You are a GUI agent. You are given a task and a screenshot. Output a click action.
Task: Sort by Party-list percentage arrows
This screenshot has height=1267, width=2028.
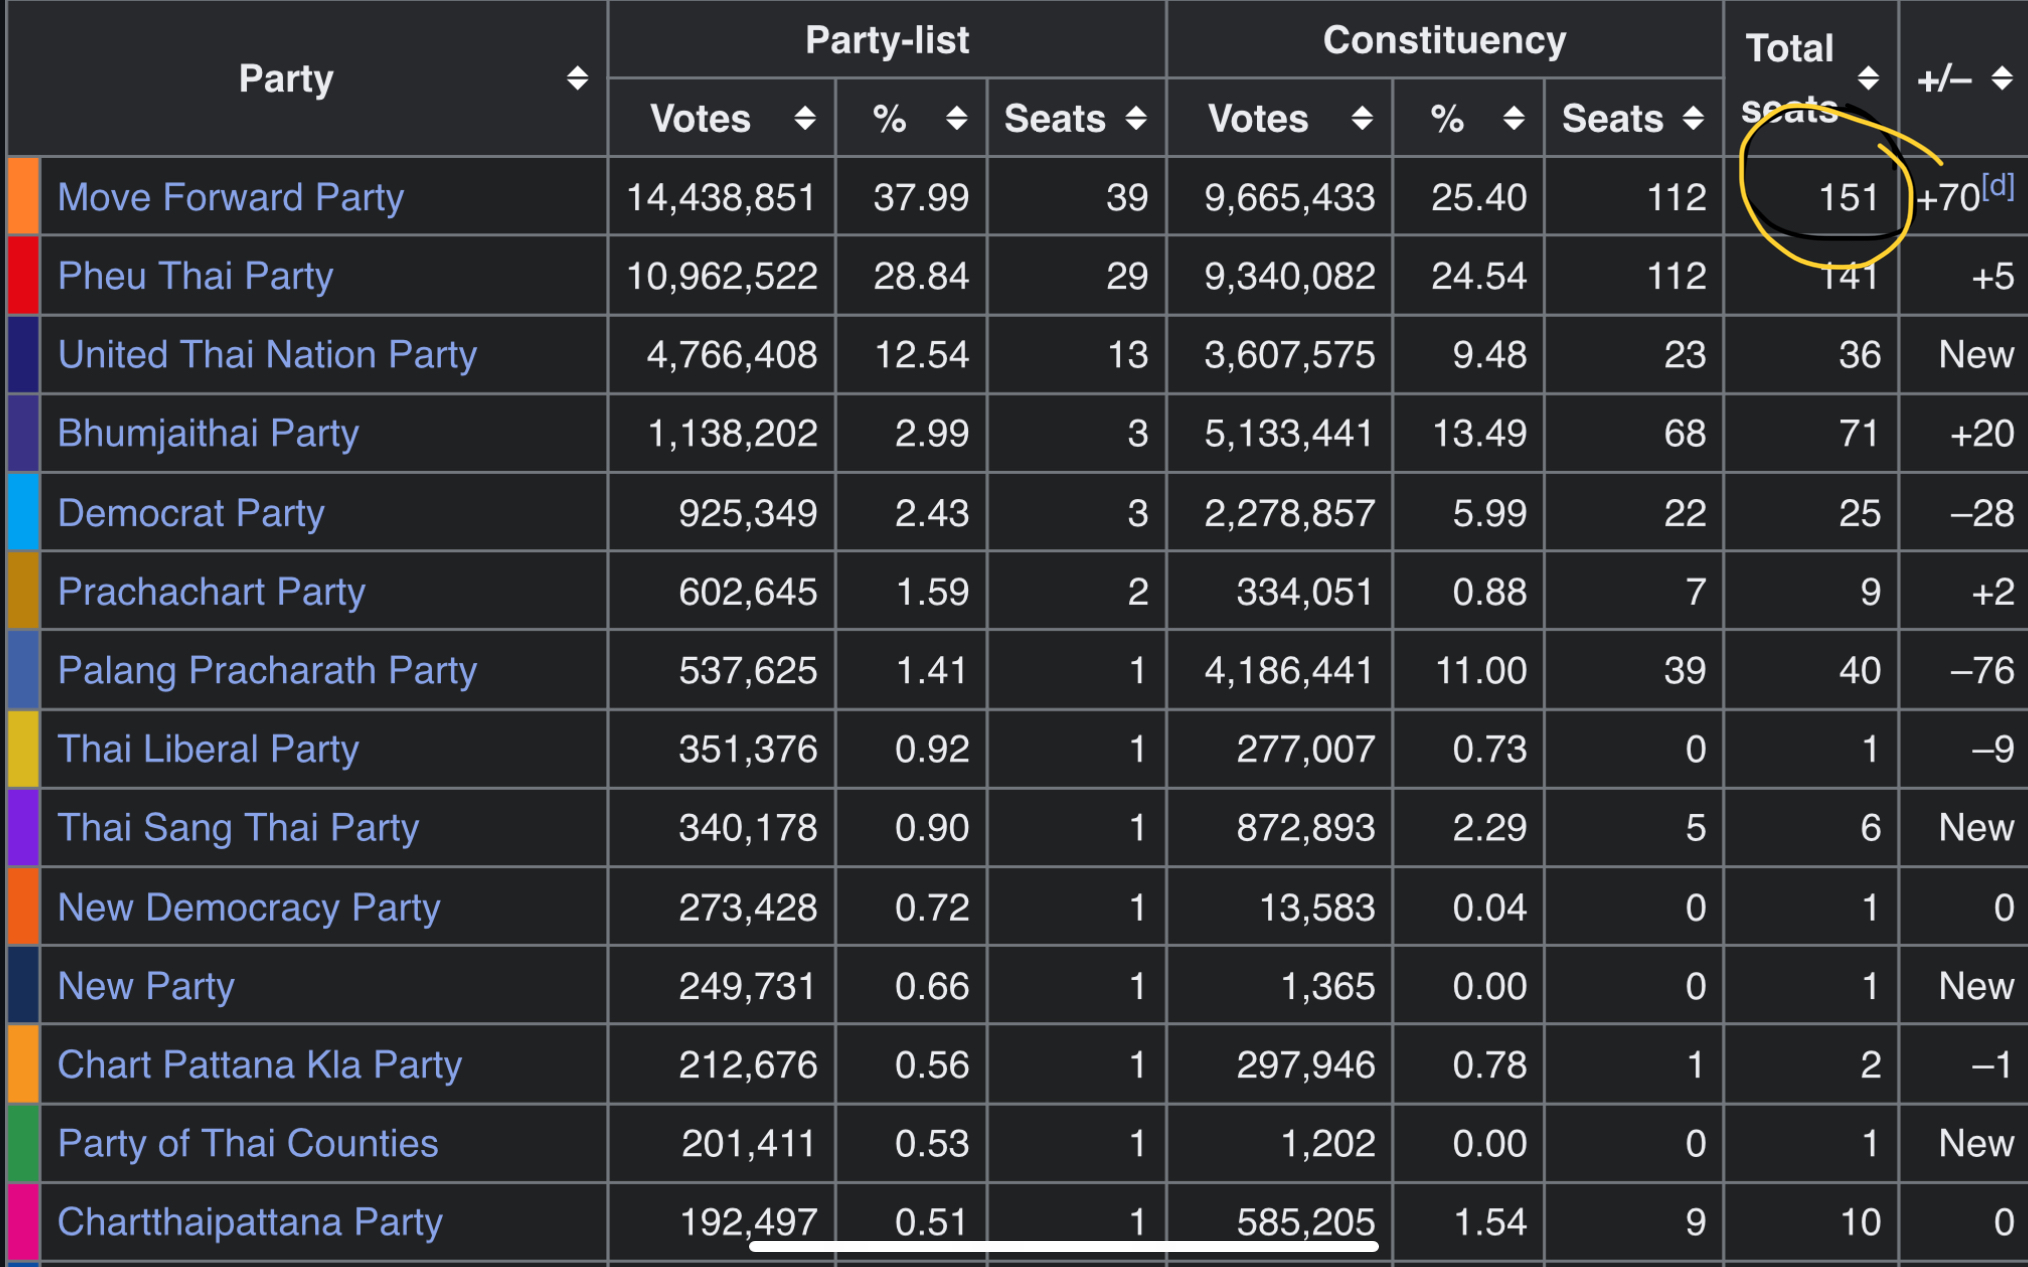(956, 119)
